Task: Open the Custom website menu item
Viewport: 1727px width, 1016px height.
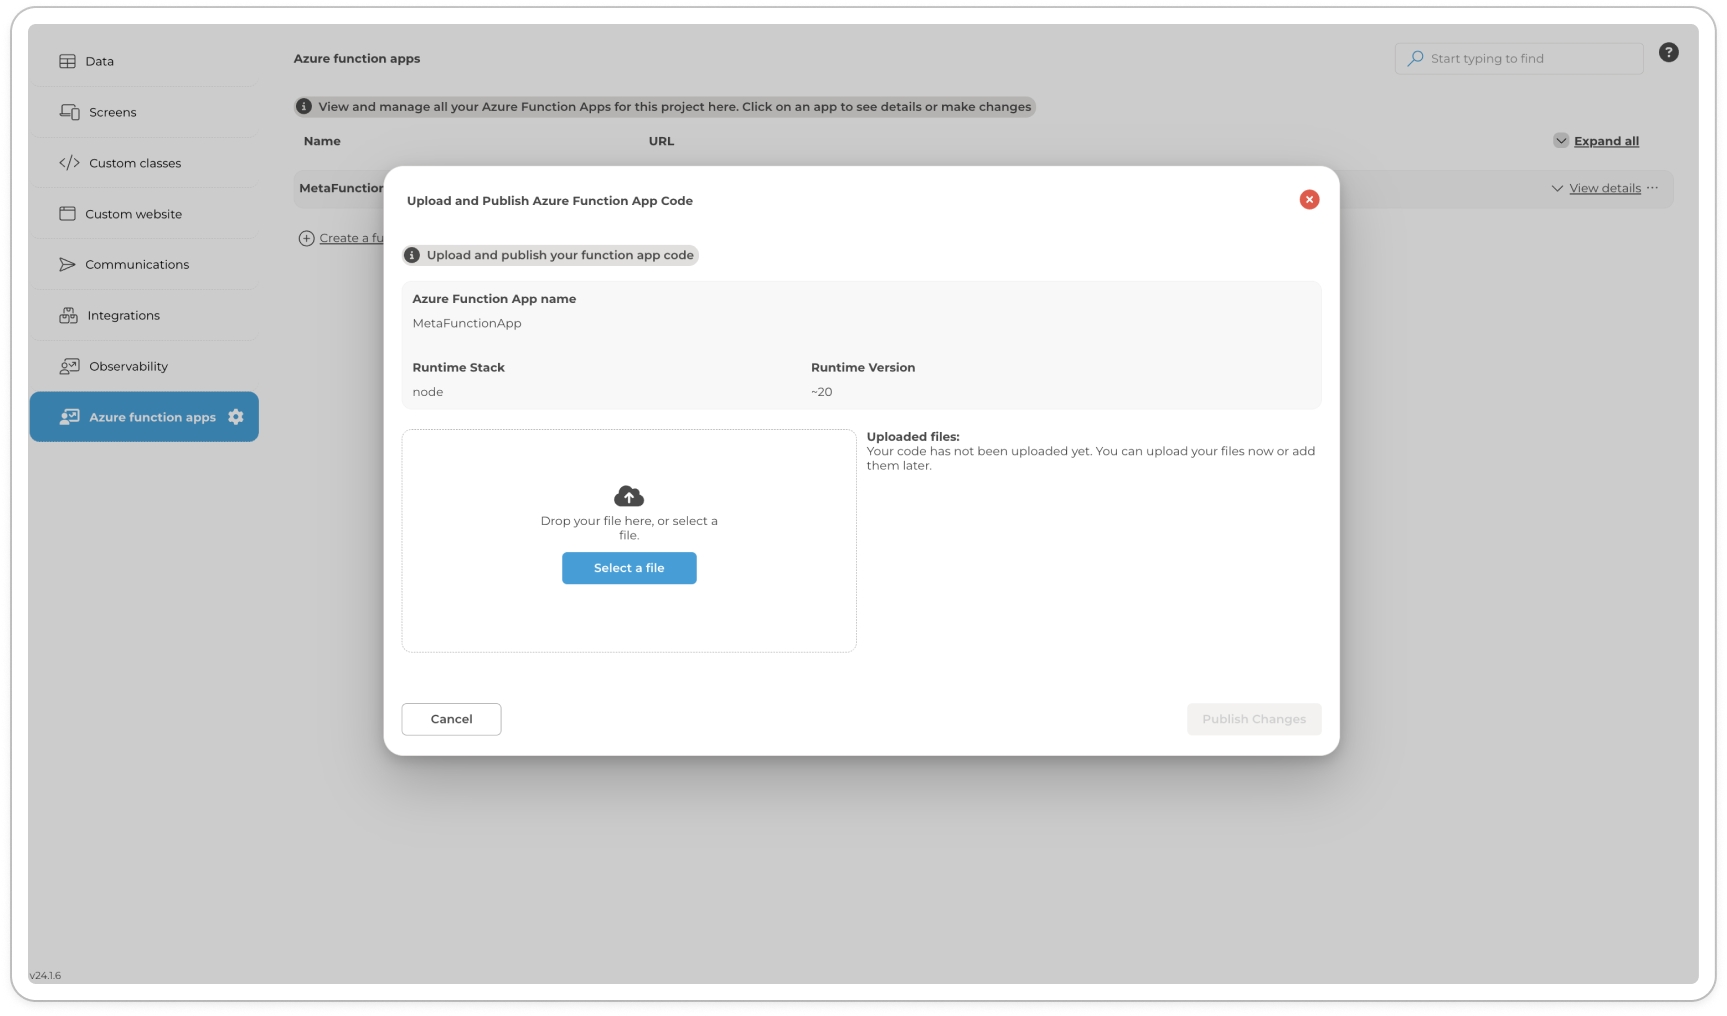Action: 133,214
